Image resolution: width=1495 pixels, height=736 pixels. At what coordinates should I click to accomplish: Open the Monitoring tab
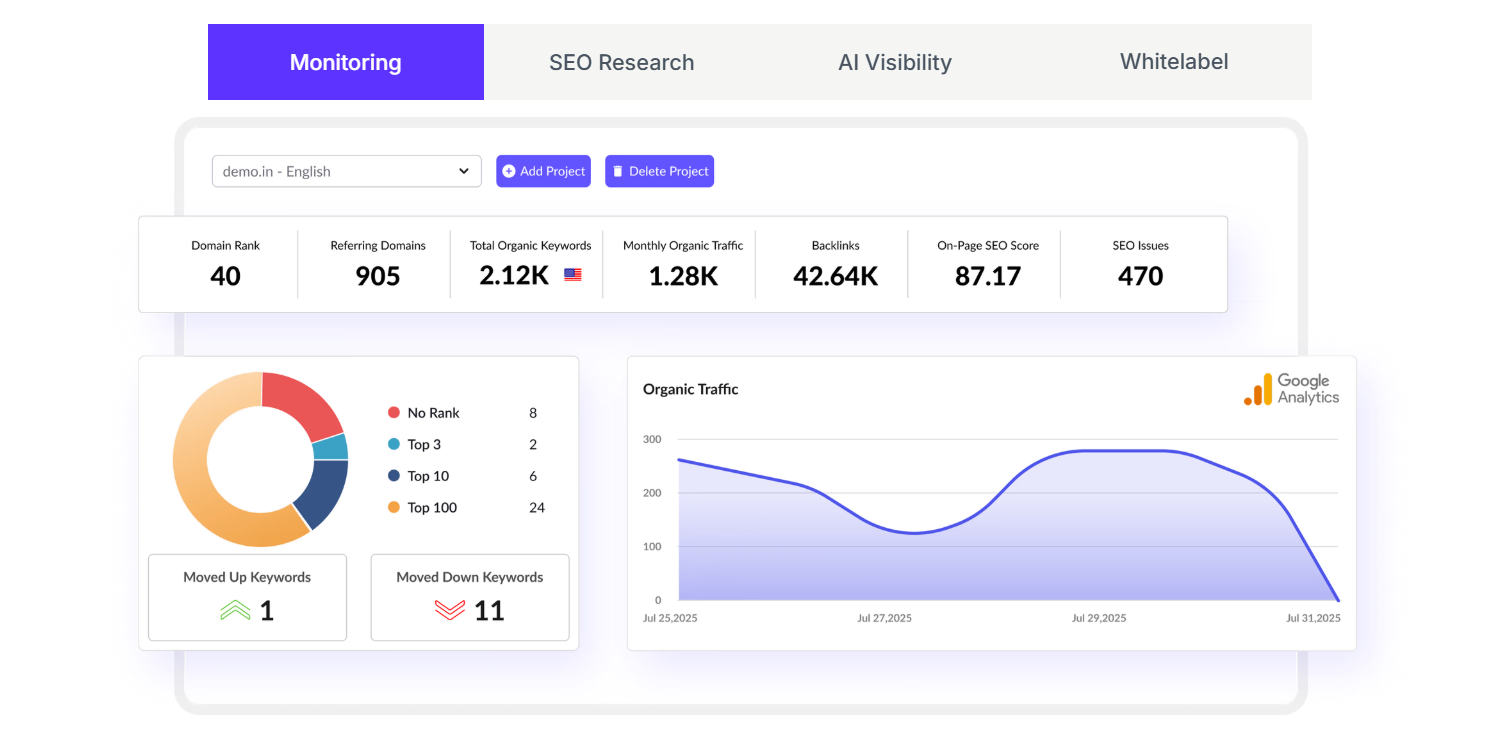pyautogui.click(x=346, y=62)
